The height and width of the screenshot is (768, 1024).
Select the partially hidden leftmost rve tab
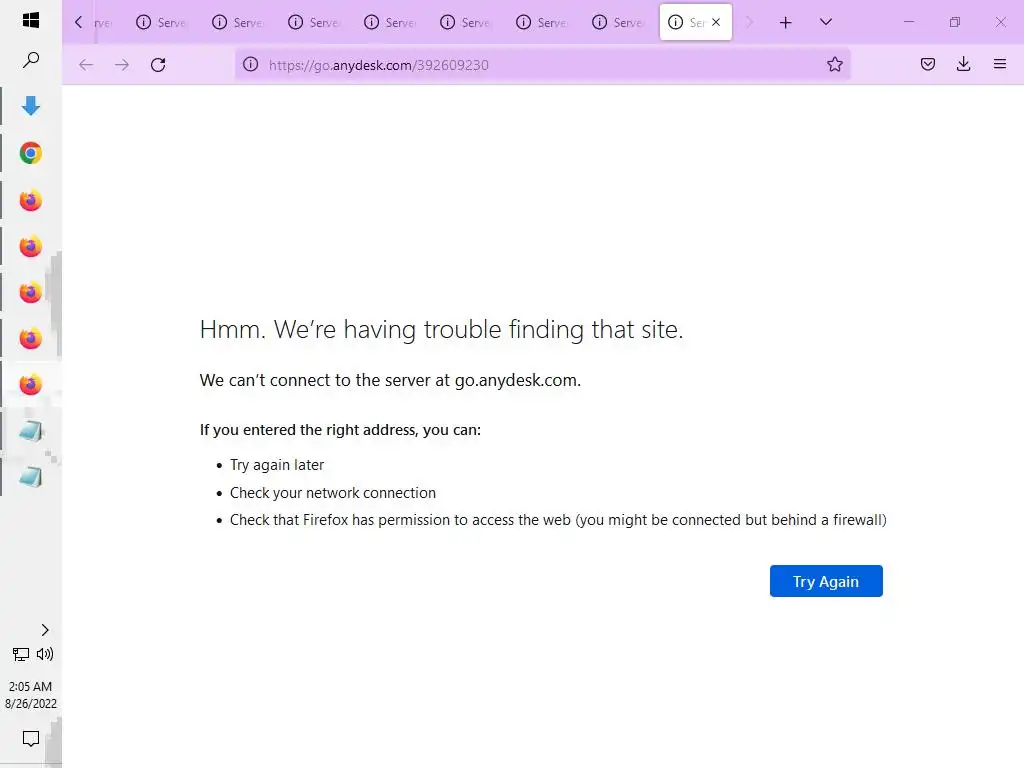(x=102, y=23)
